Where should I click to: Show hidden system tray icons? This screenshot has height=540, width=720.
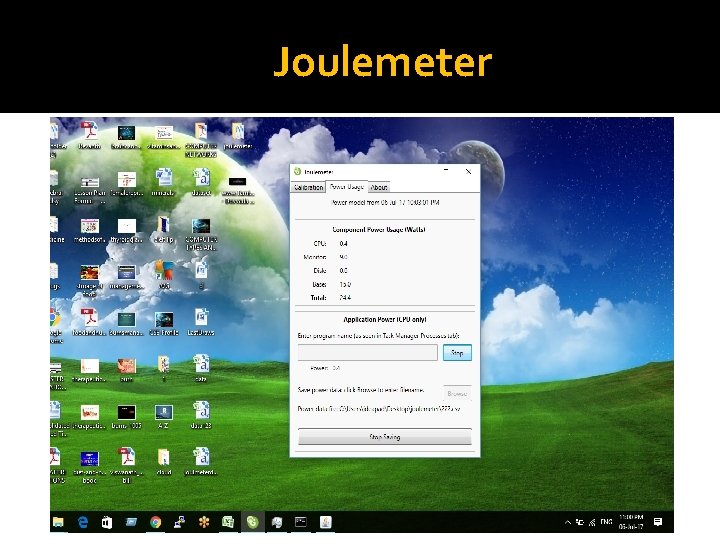pyautogui.click(x=568, y=522)
